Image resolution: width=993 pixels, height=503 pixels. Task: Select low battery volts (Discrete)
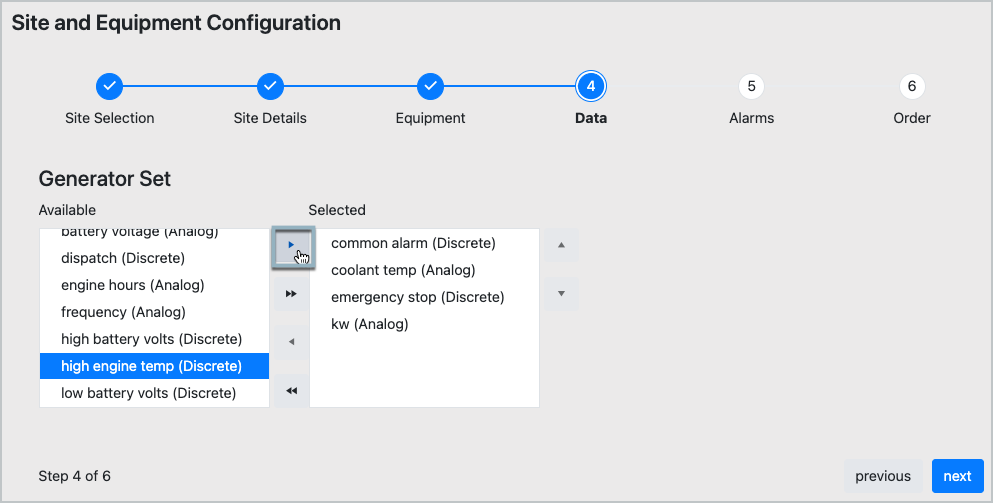[149, 393]
